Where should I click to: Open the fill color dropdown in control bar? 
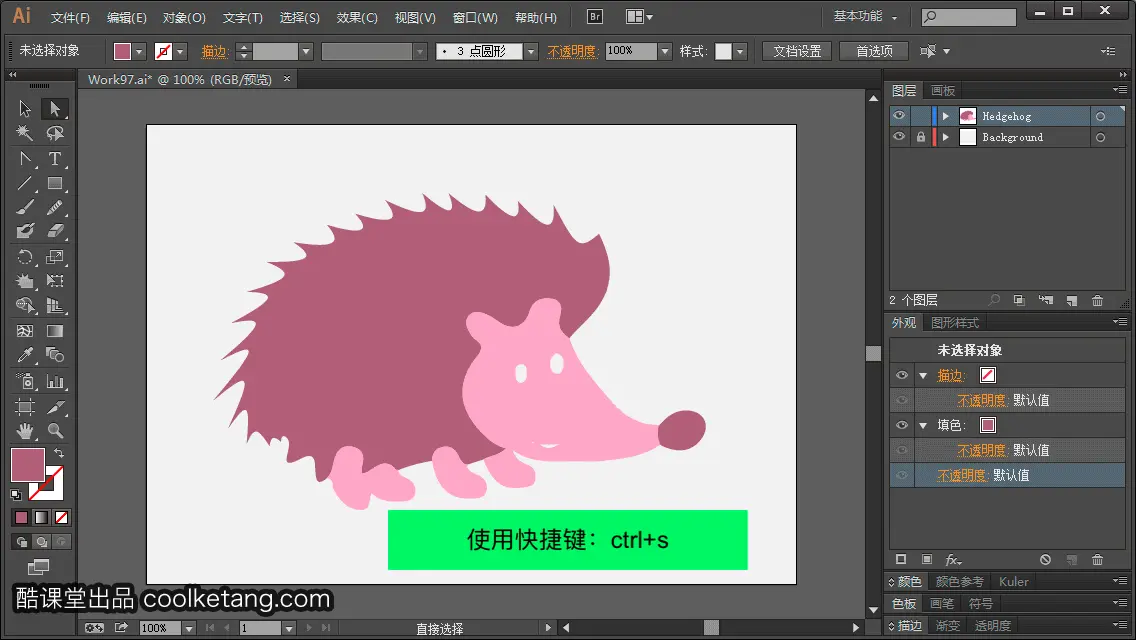point(139,51)
